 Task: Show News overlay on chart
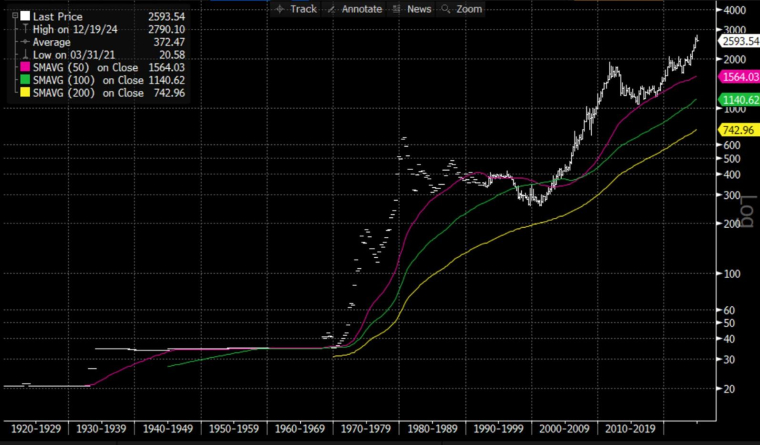coord(416,8)
